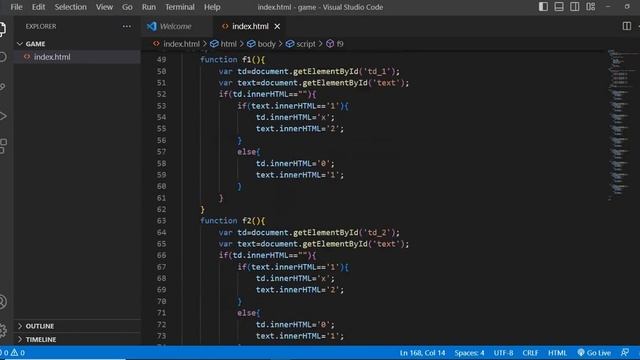This screenshot has height=360, width=640.
Task: Click text.innerHTML='2' on line 55
Action: tap(300, 129)
